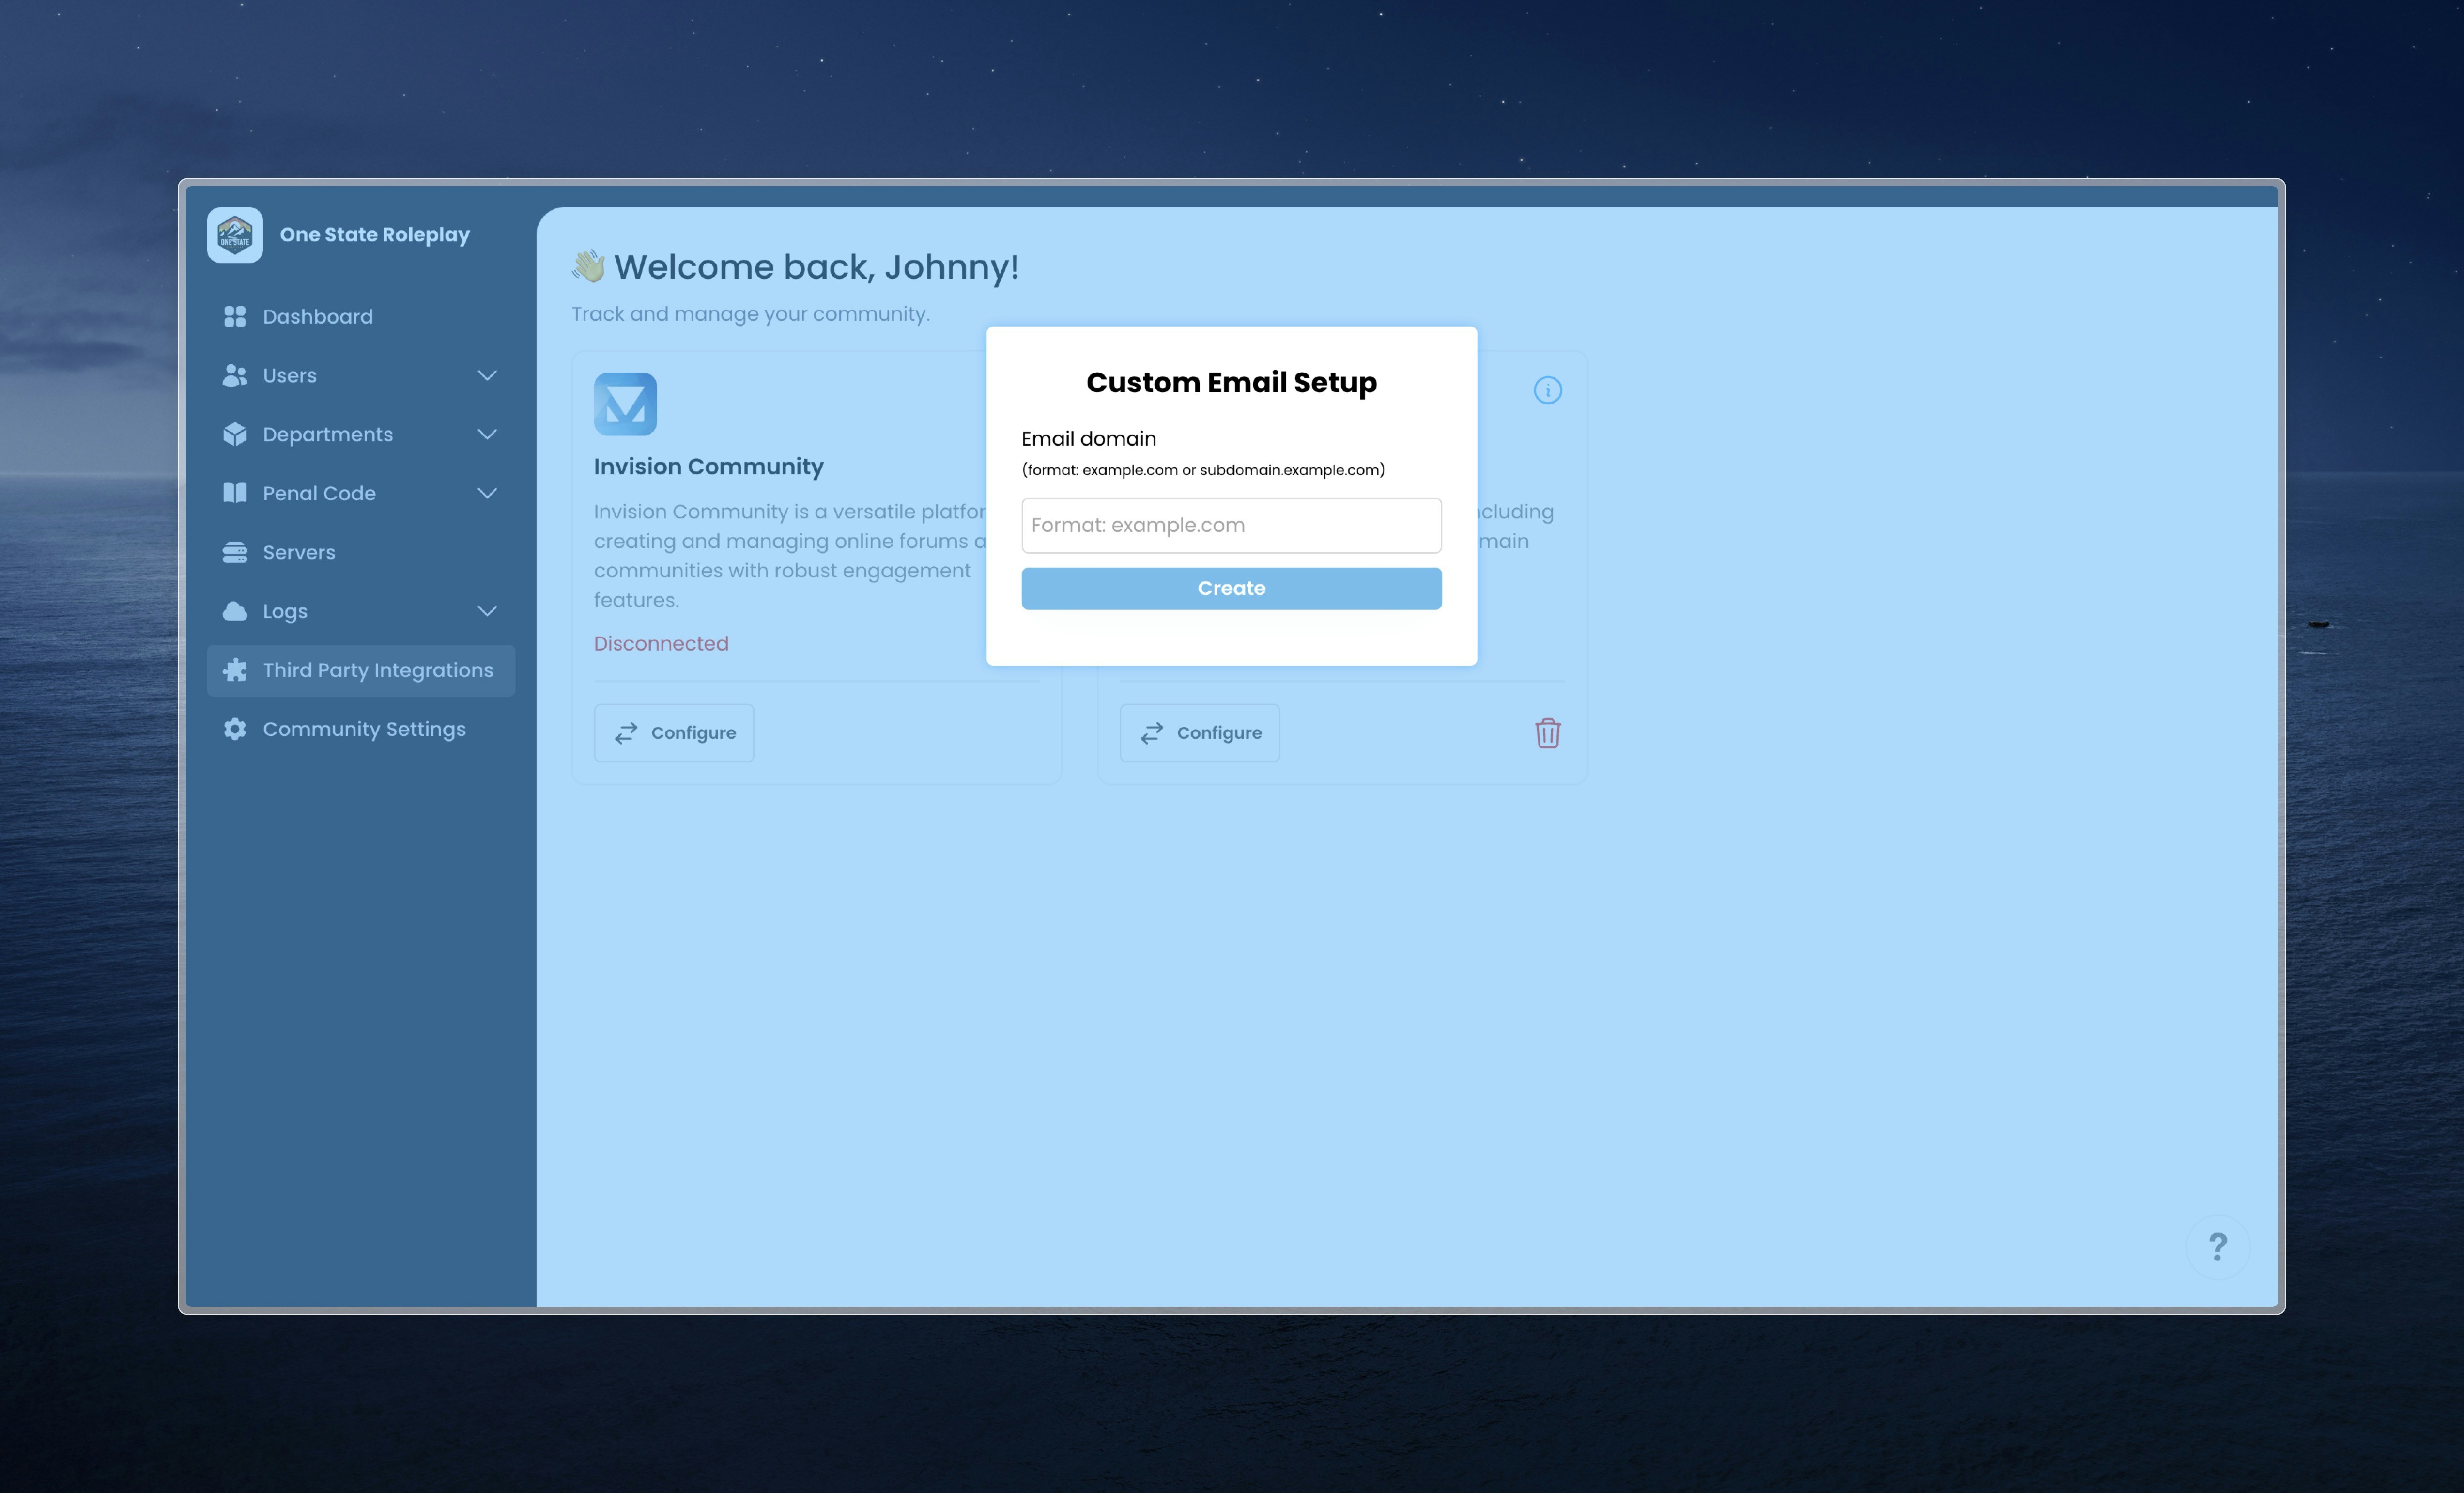The image size is (2464, 1493).
Task: Expand the Users section chevron
Action: (487, 375)
